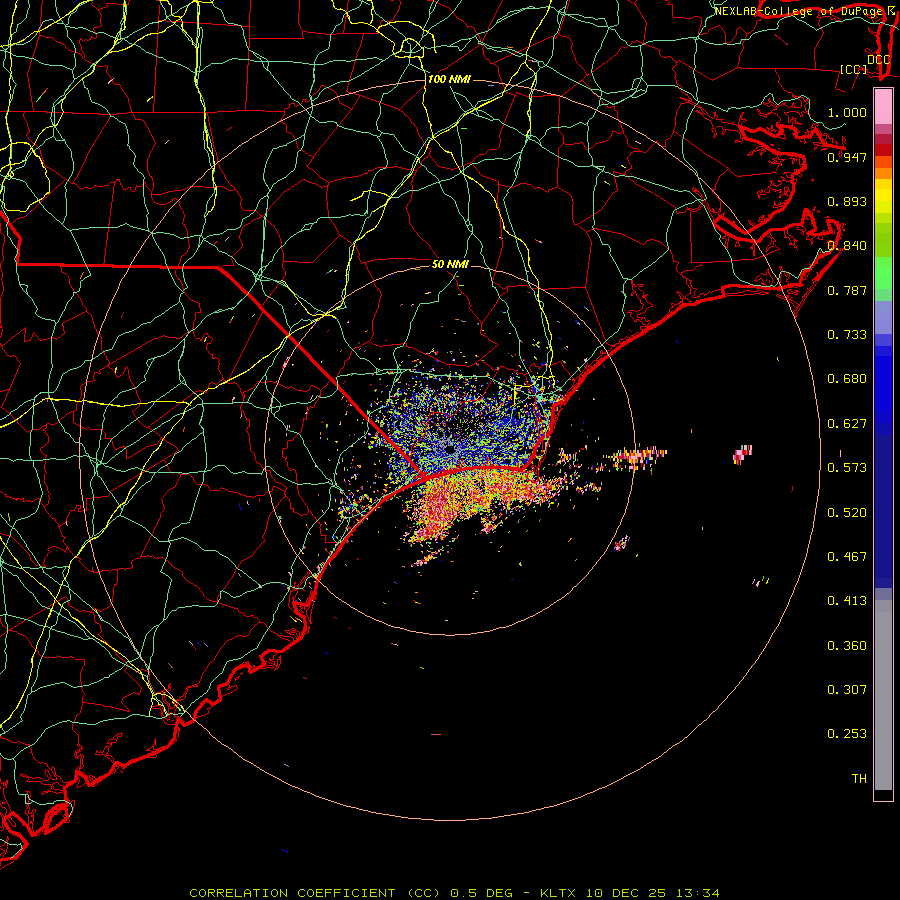Select the 0.573 legend value
Screen dimensions: 900x900
[x=847, y=468]
